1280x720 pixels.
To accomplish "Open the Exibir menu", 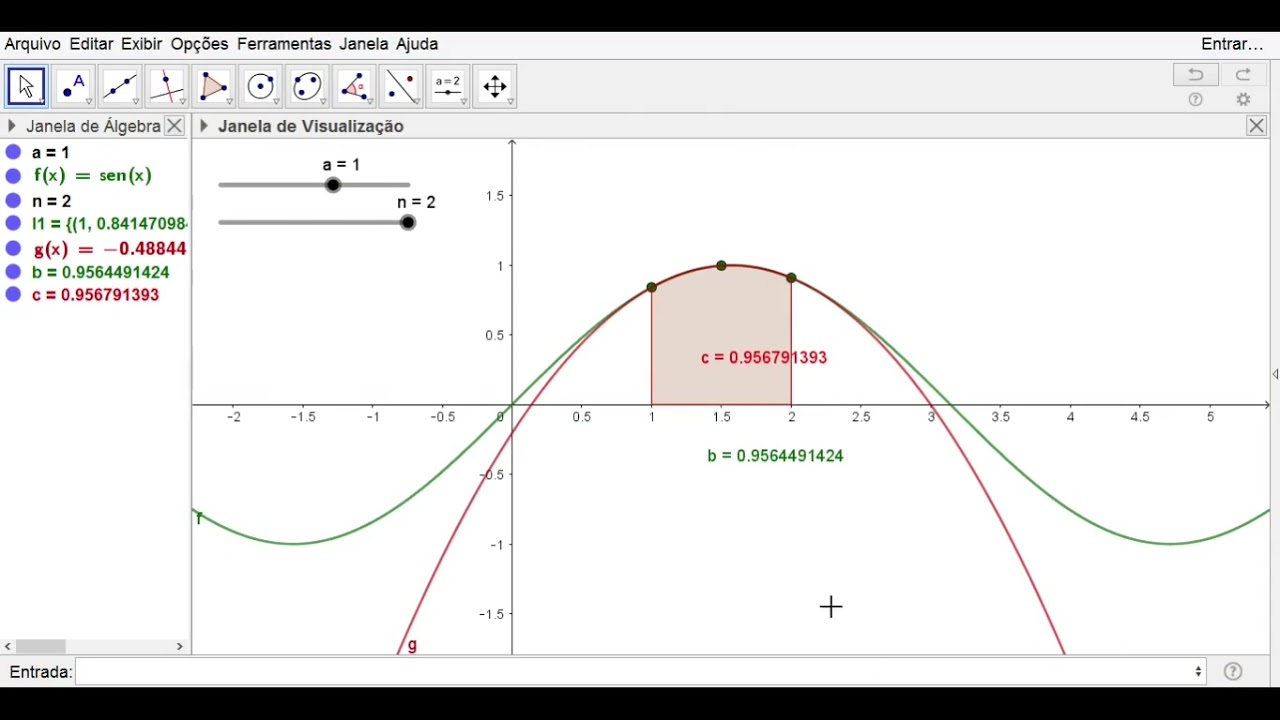I will pos(142,44).
